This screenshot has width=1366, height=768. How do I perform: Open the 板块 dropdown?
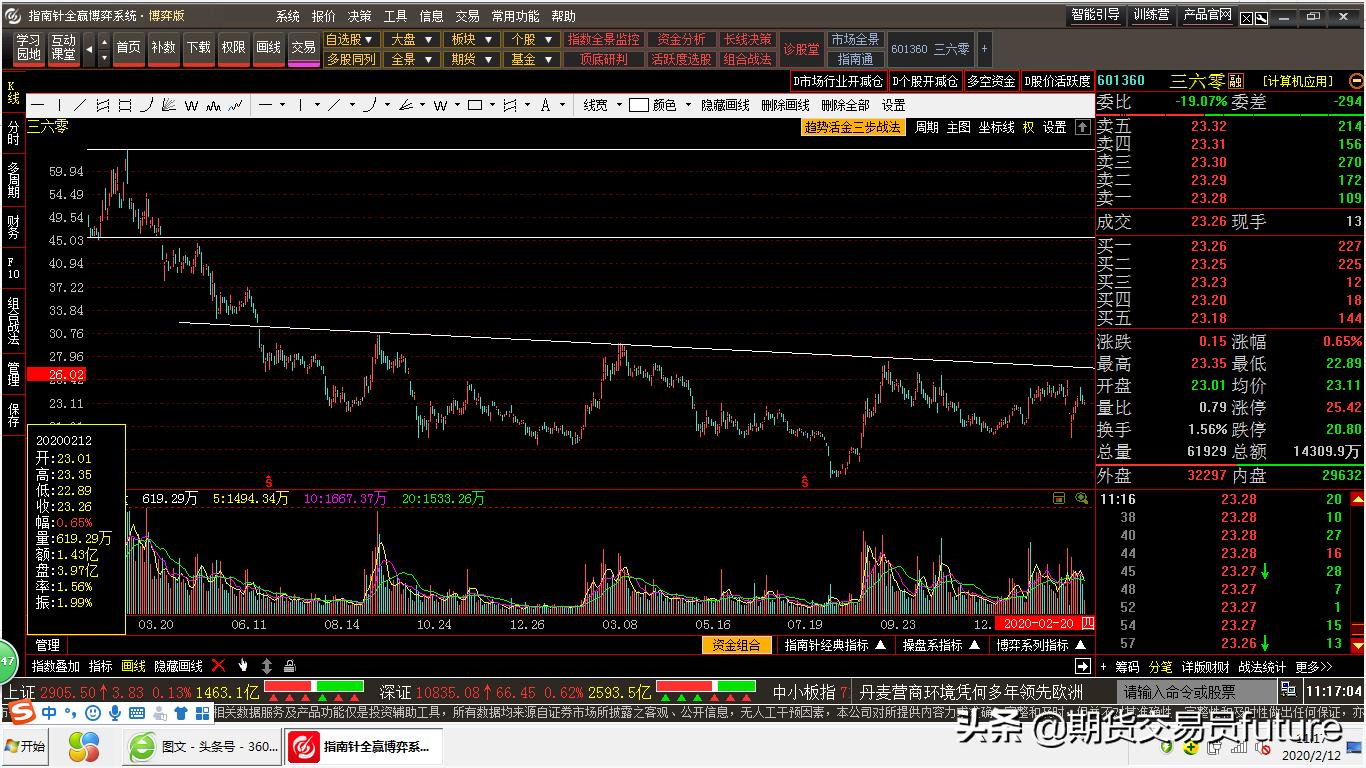coord(471,39)
